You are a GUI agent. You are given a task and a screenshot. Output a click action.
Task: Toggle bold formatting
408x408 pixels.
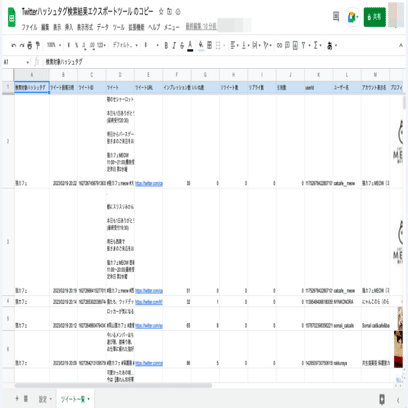[166, 45]
